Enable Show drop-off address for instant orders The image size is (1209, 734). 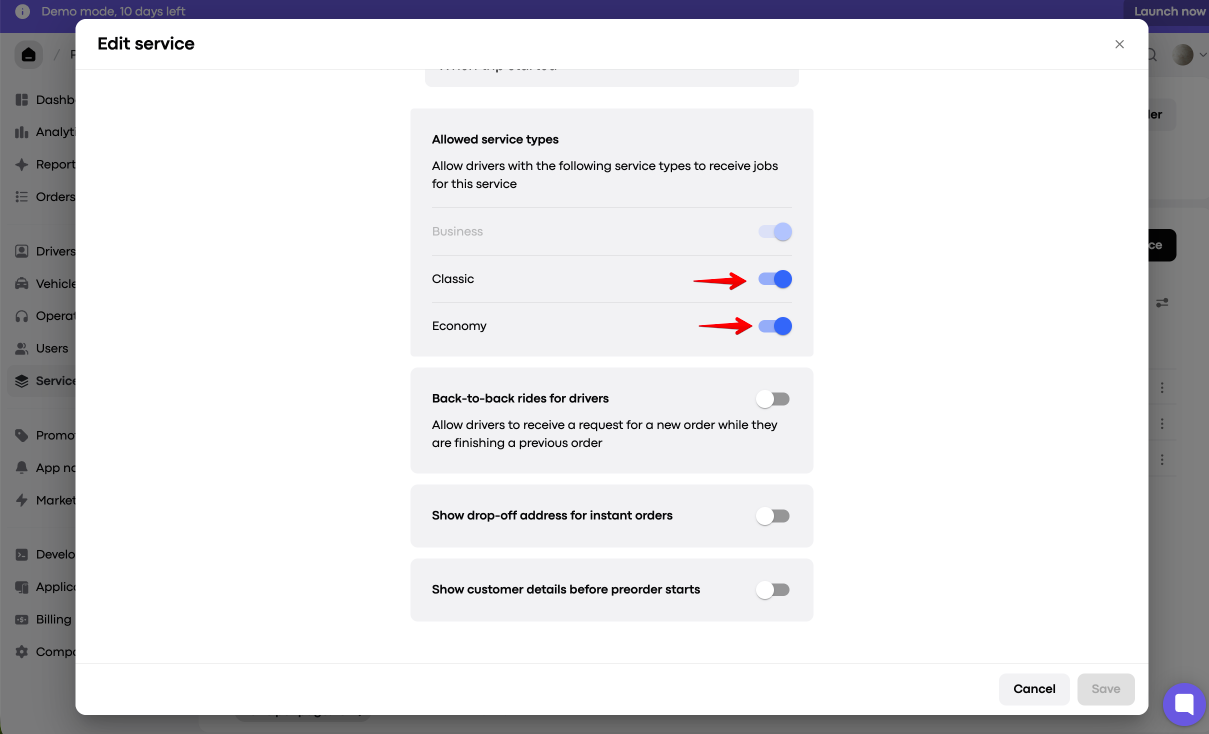[773, 516]
